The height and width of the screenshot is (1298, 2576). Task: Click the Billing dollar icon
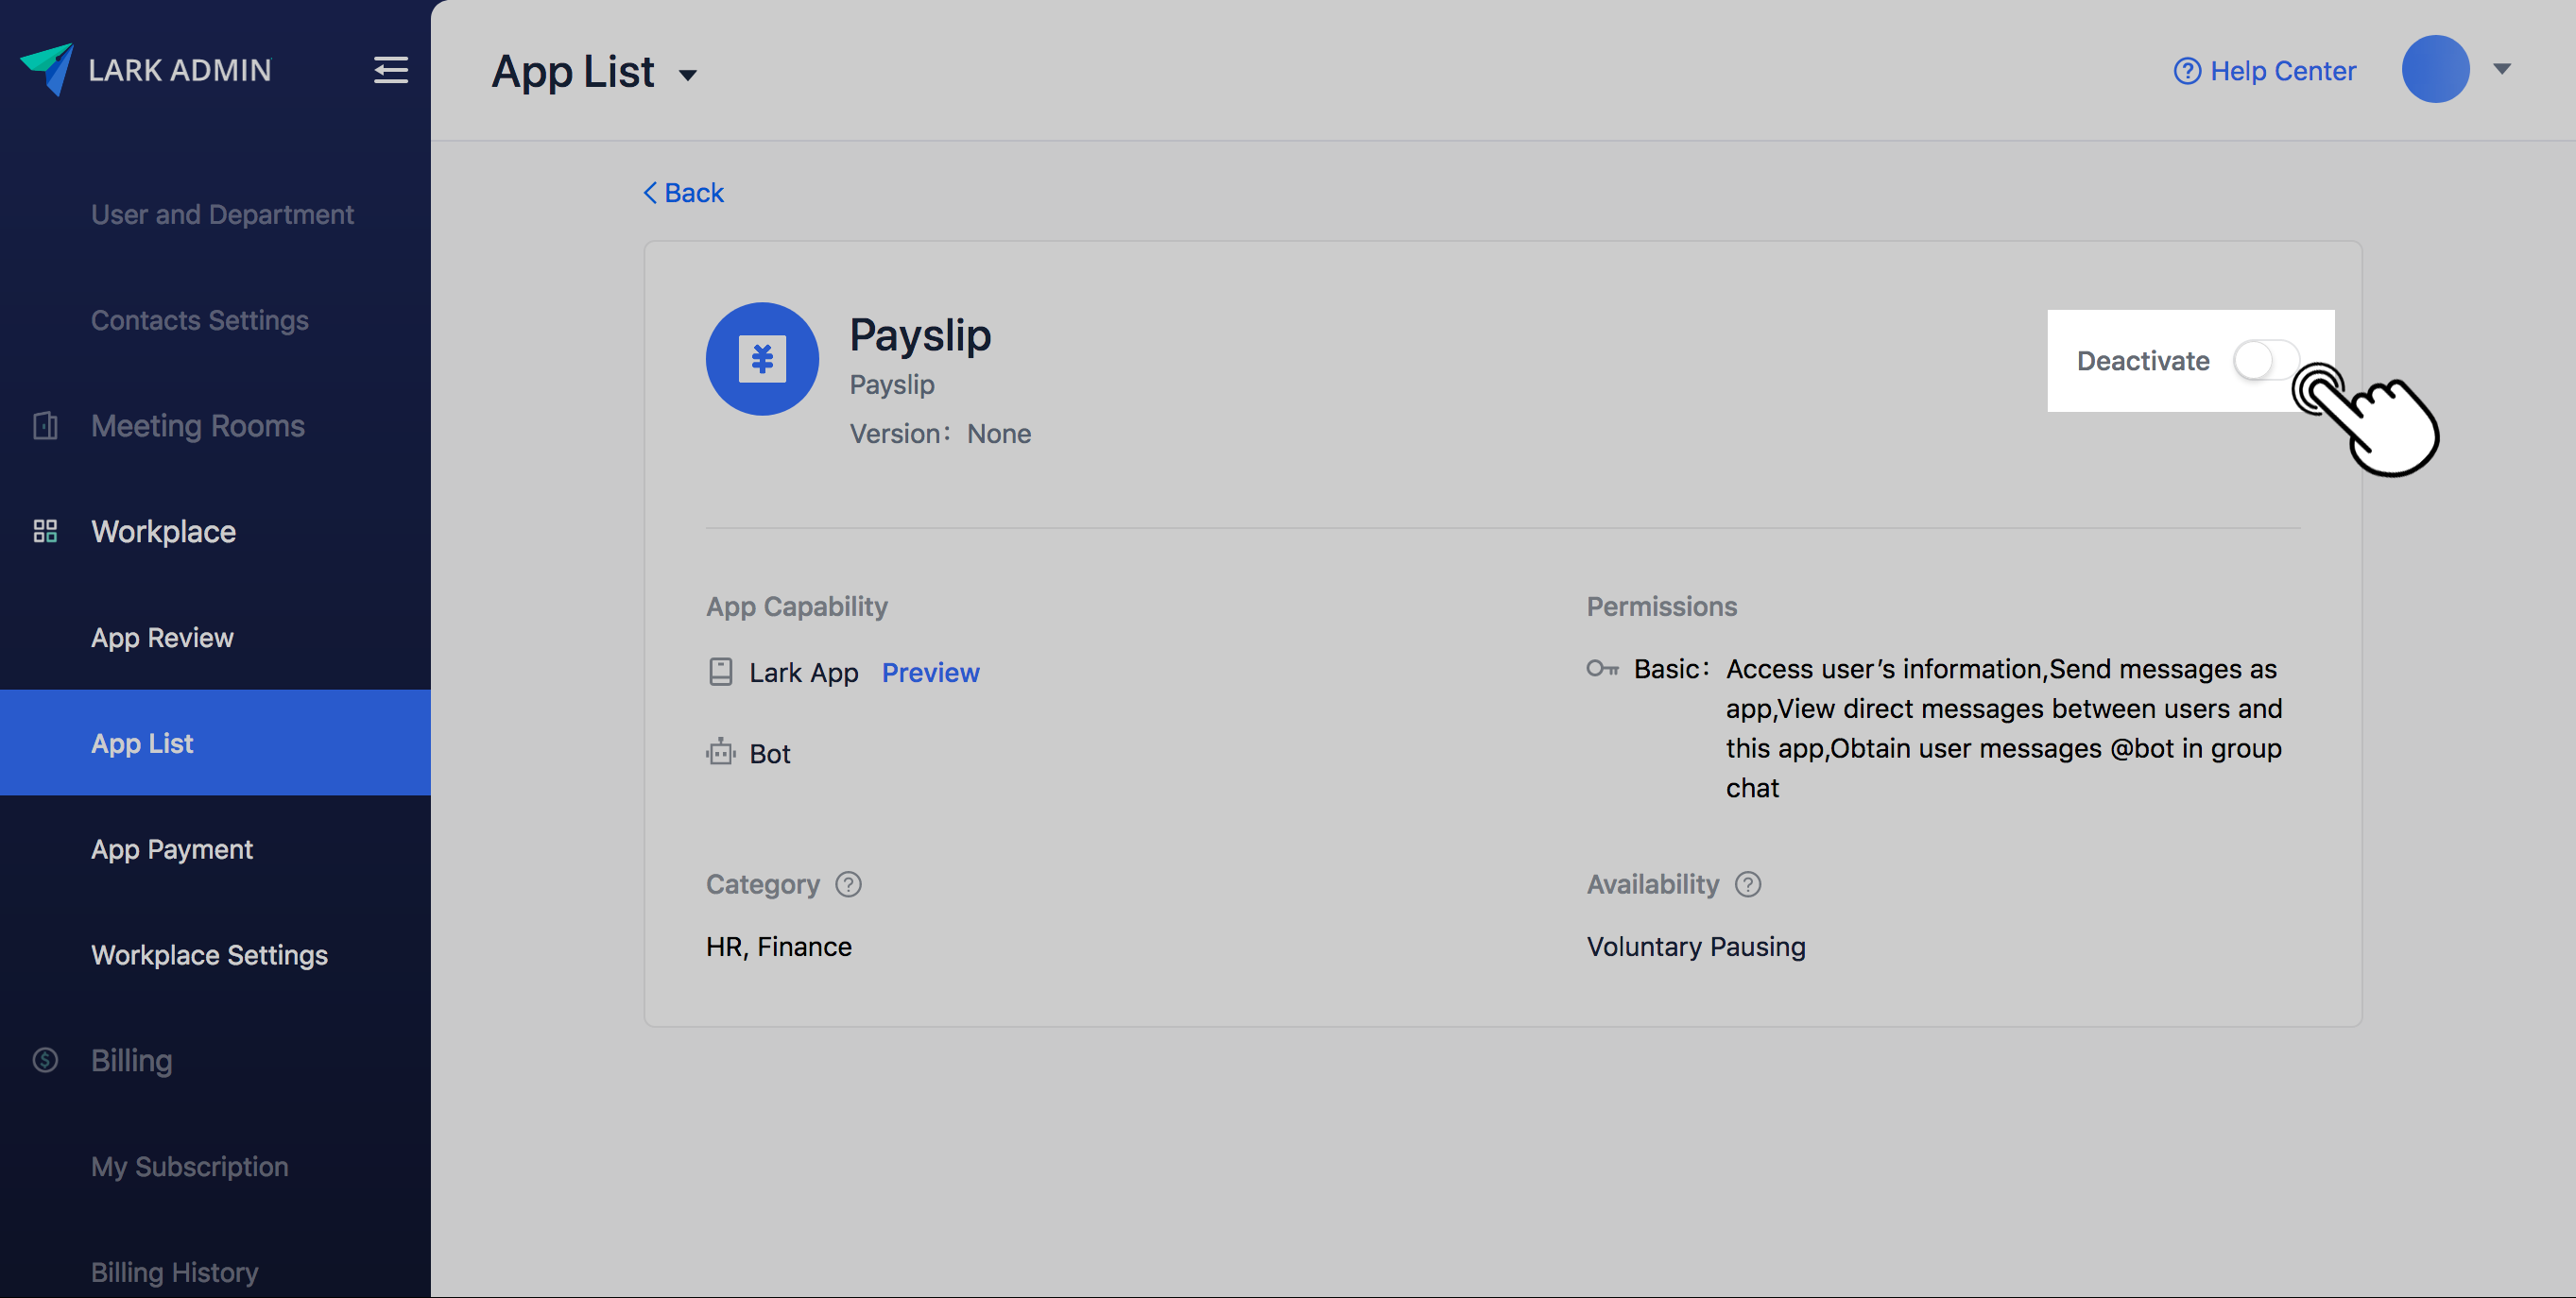[45, 1060]
